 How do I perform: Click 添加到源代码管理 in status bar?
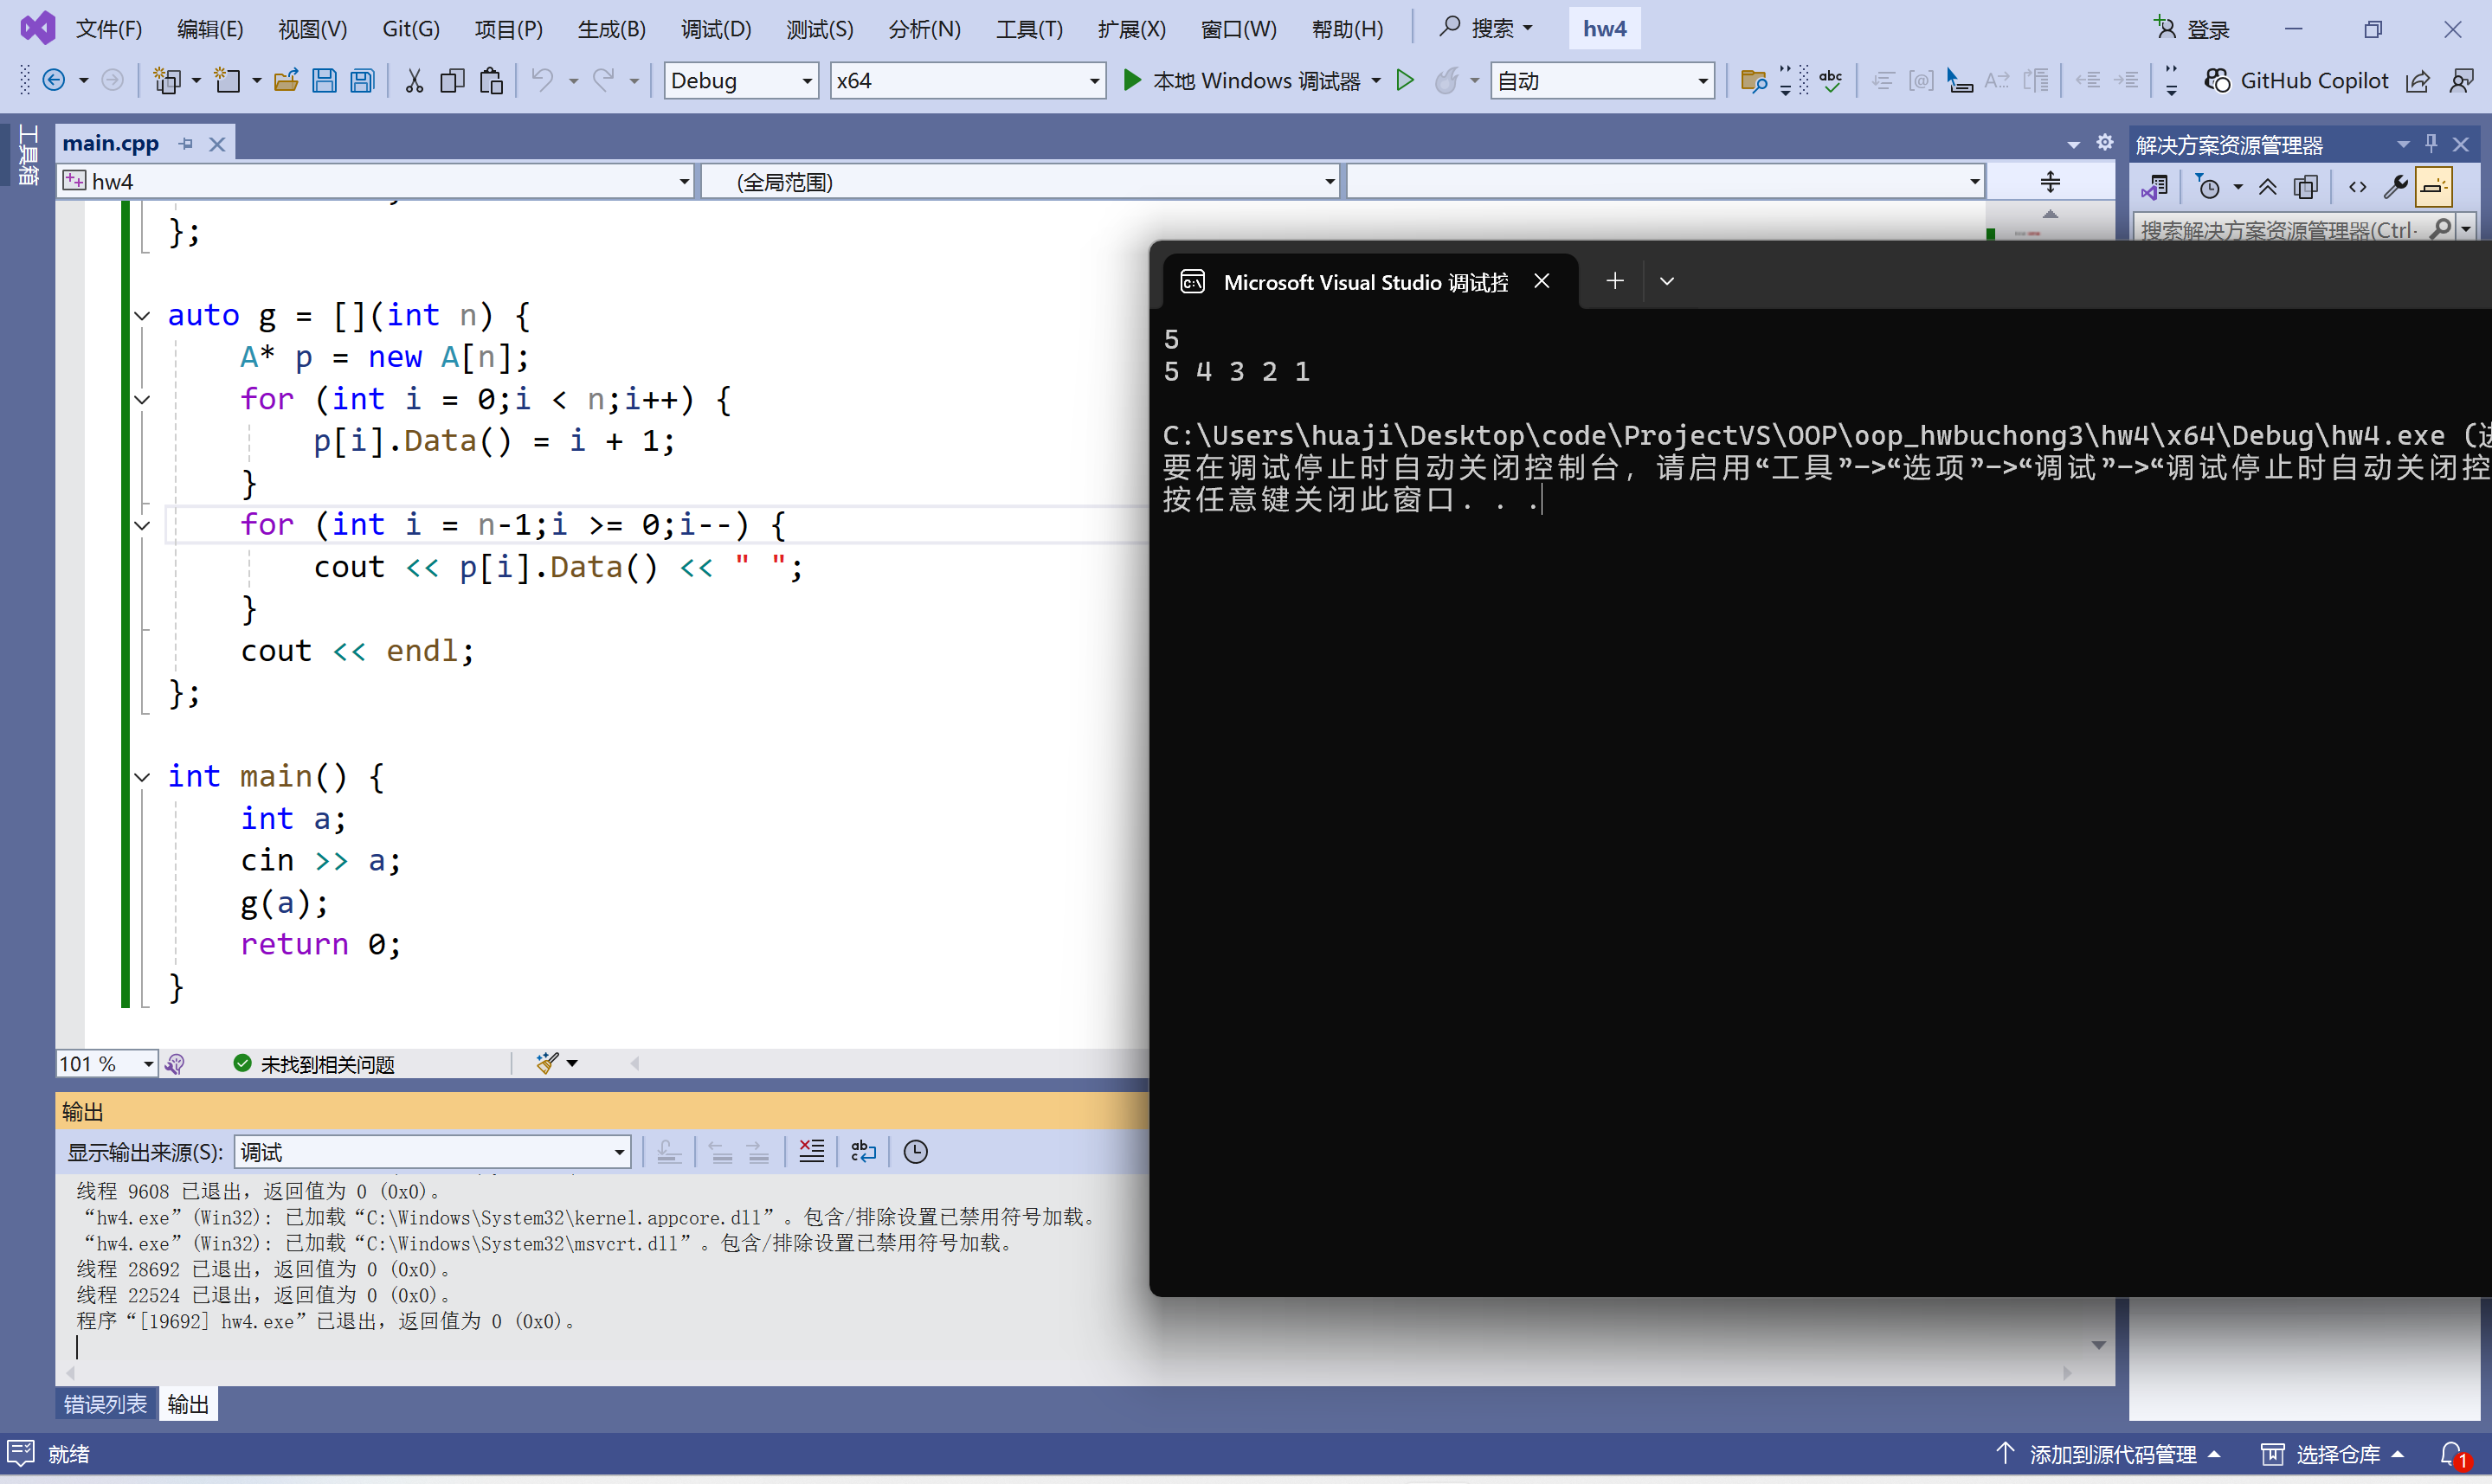2110,1454
